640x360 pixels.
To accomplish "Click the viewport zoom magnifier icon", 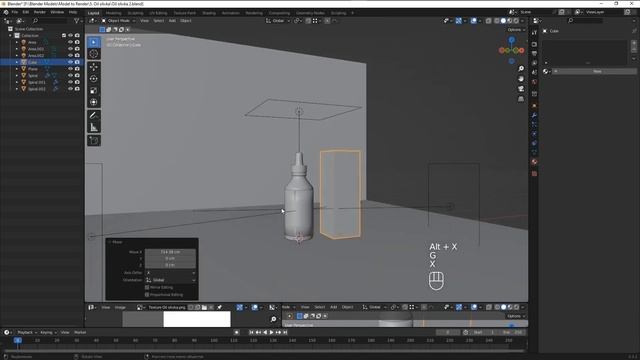I will (521, 69).
